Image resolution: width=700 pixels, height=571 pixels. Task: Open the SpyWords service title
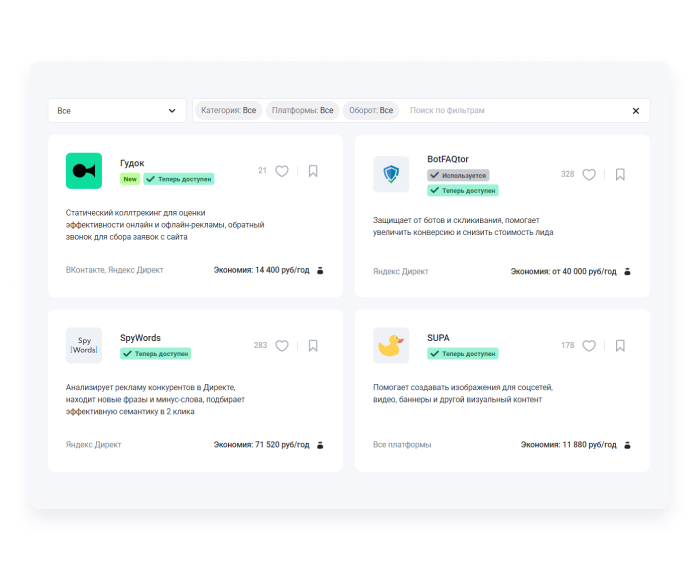click(x=140, y=338)
